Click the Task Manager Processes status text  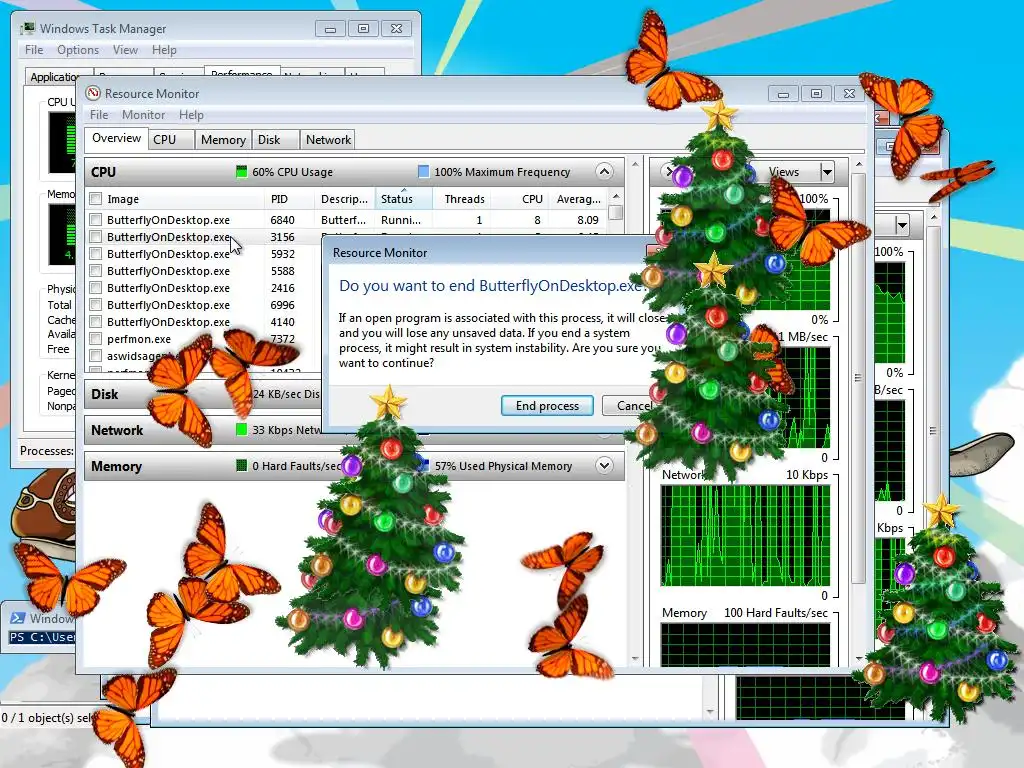pyautogui.click(x=46, y=451)
